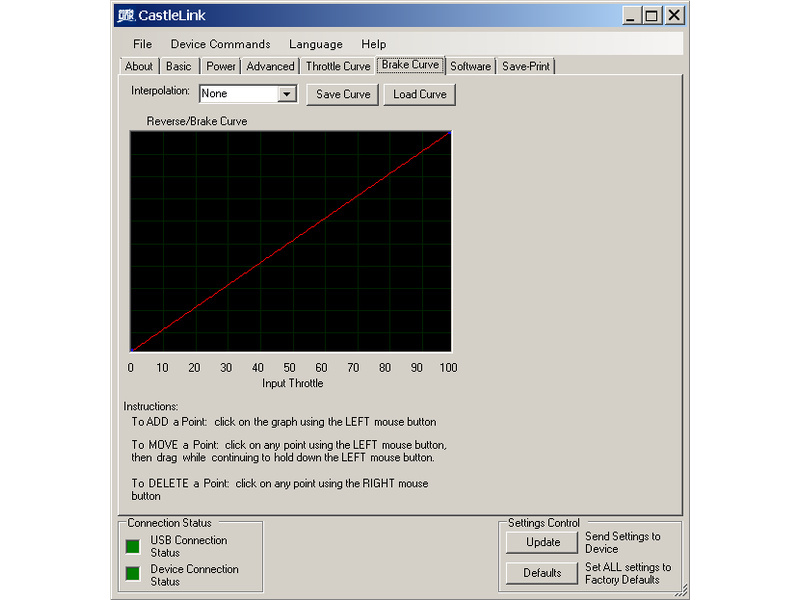Switch to the Software tab
Screen dimensions: 800x600
pos(470,67)
